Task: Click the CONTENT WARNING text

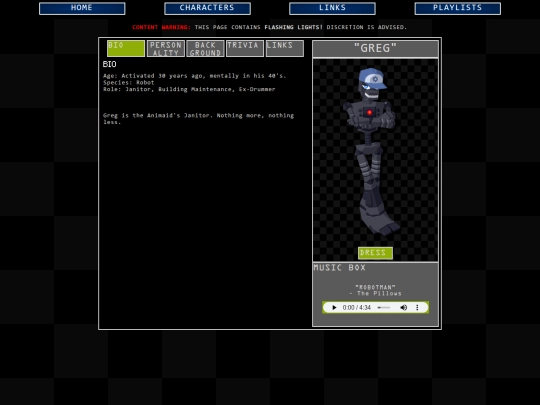Action: coord(161,27)
